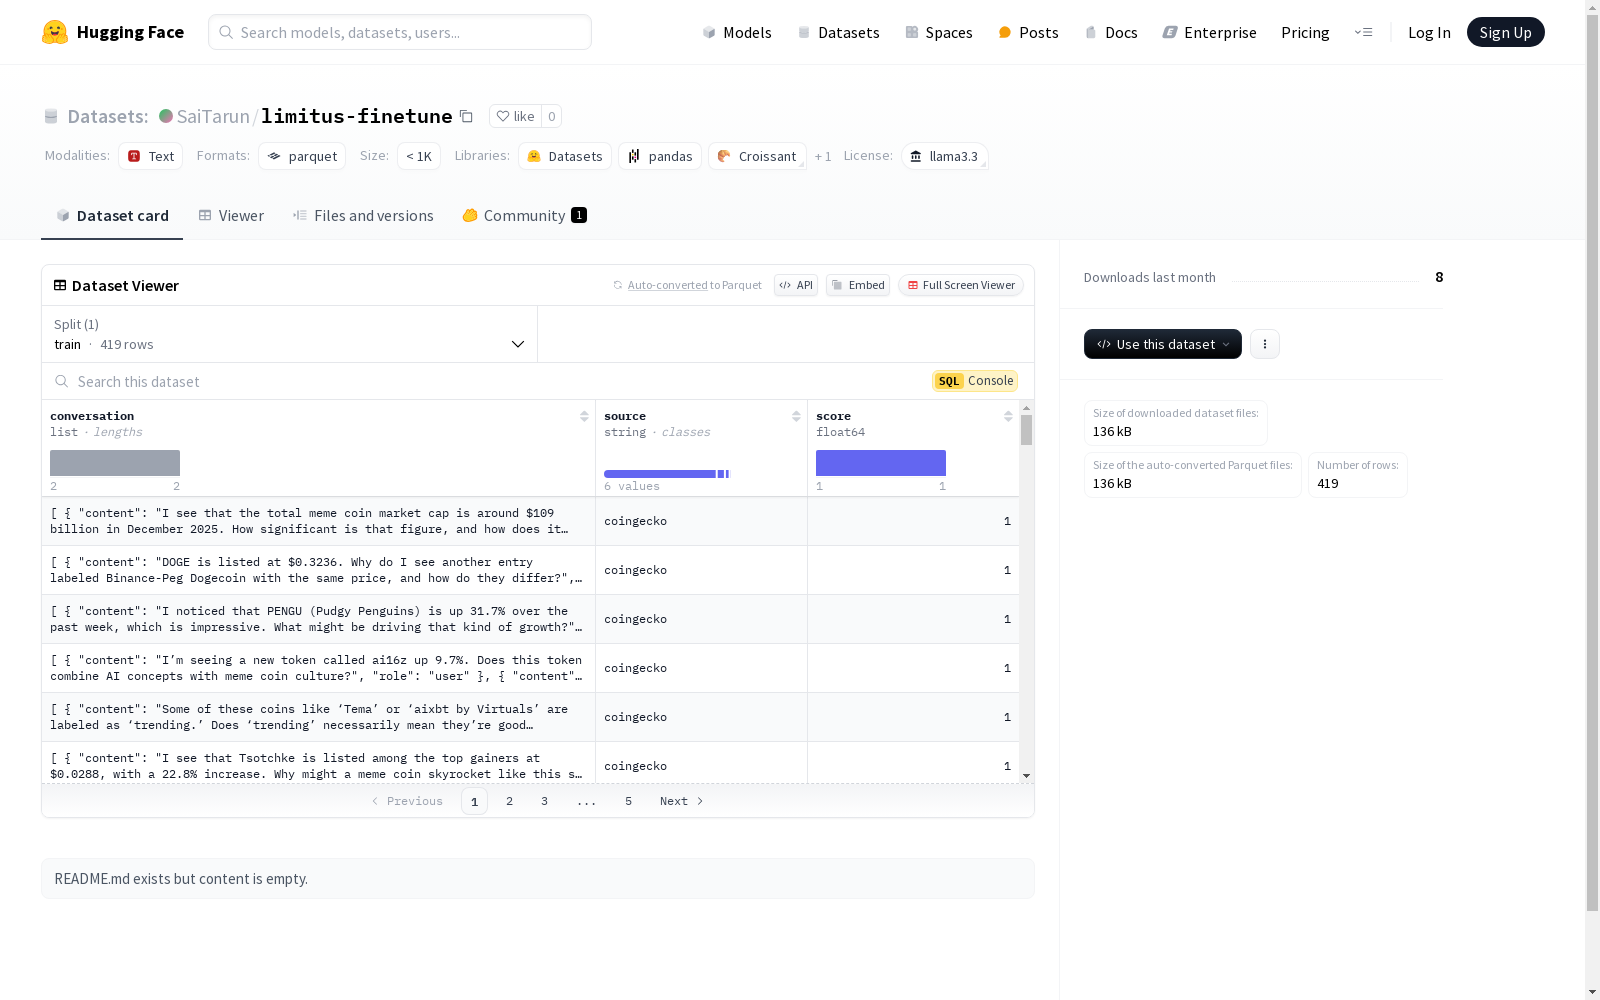Select the row about DOGE listed at $0.3236

530,570
